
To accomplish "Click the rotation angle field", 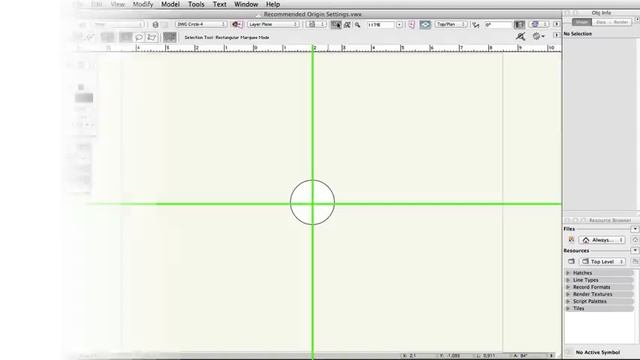I will 498,25.
